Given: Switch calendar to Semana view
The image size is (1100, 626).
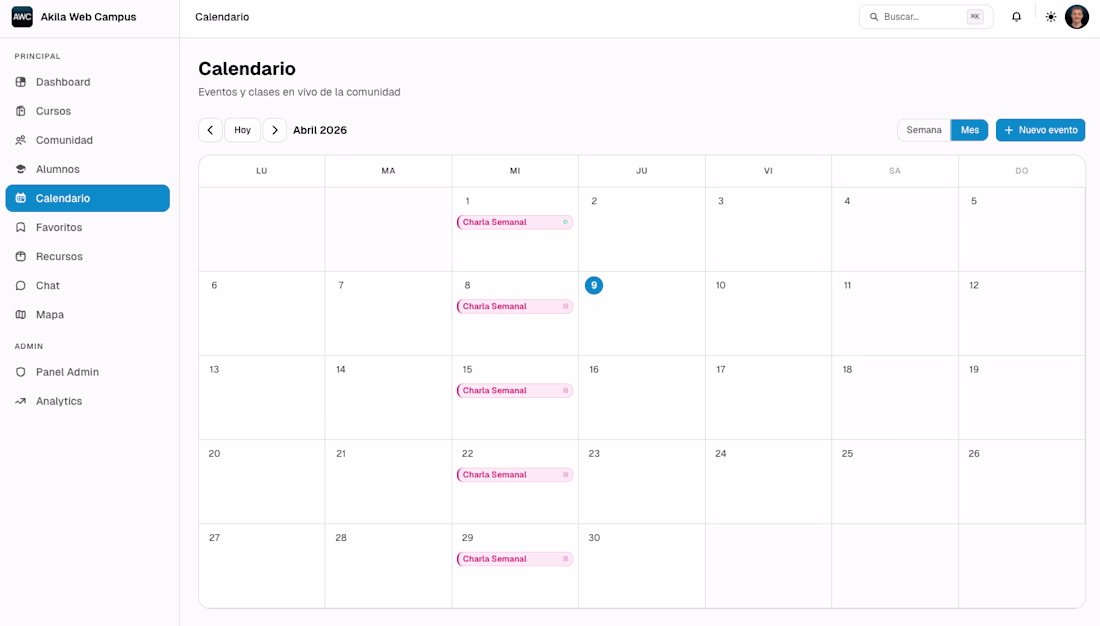Looking at the screenshot, I should (x=924, y=130).
